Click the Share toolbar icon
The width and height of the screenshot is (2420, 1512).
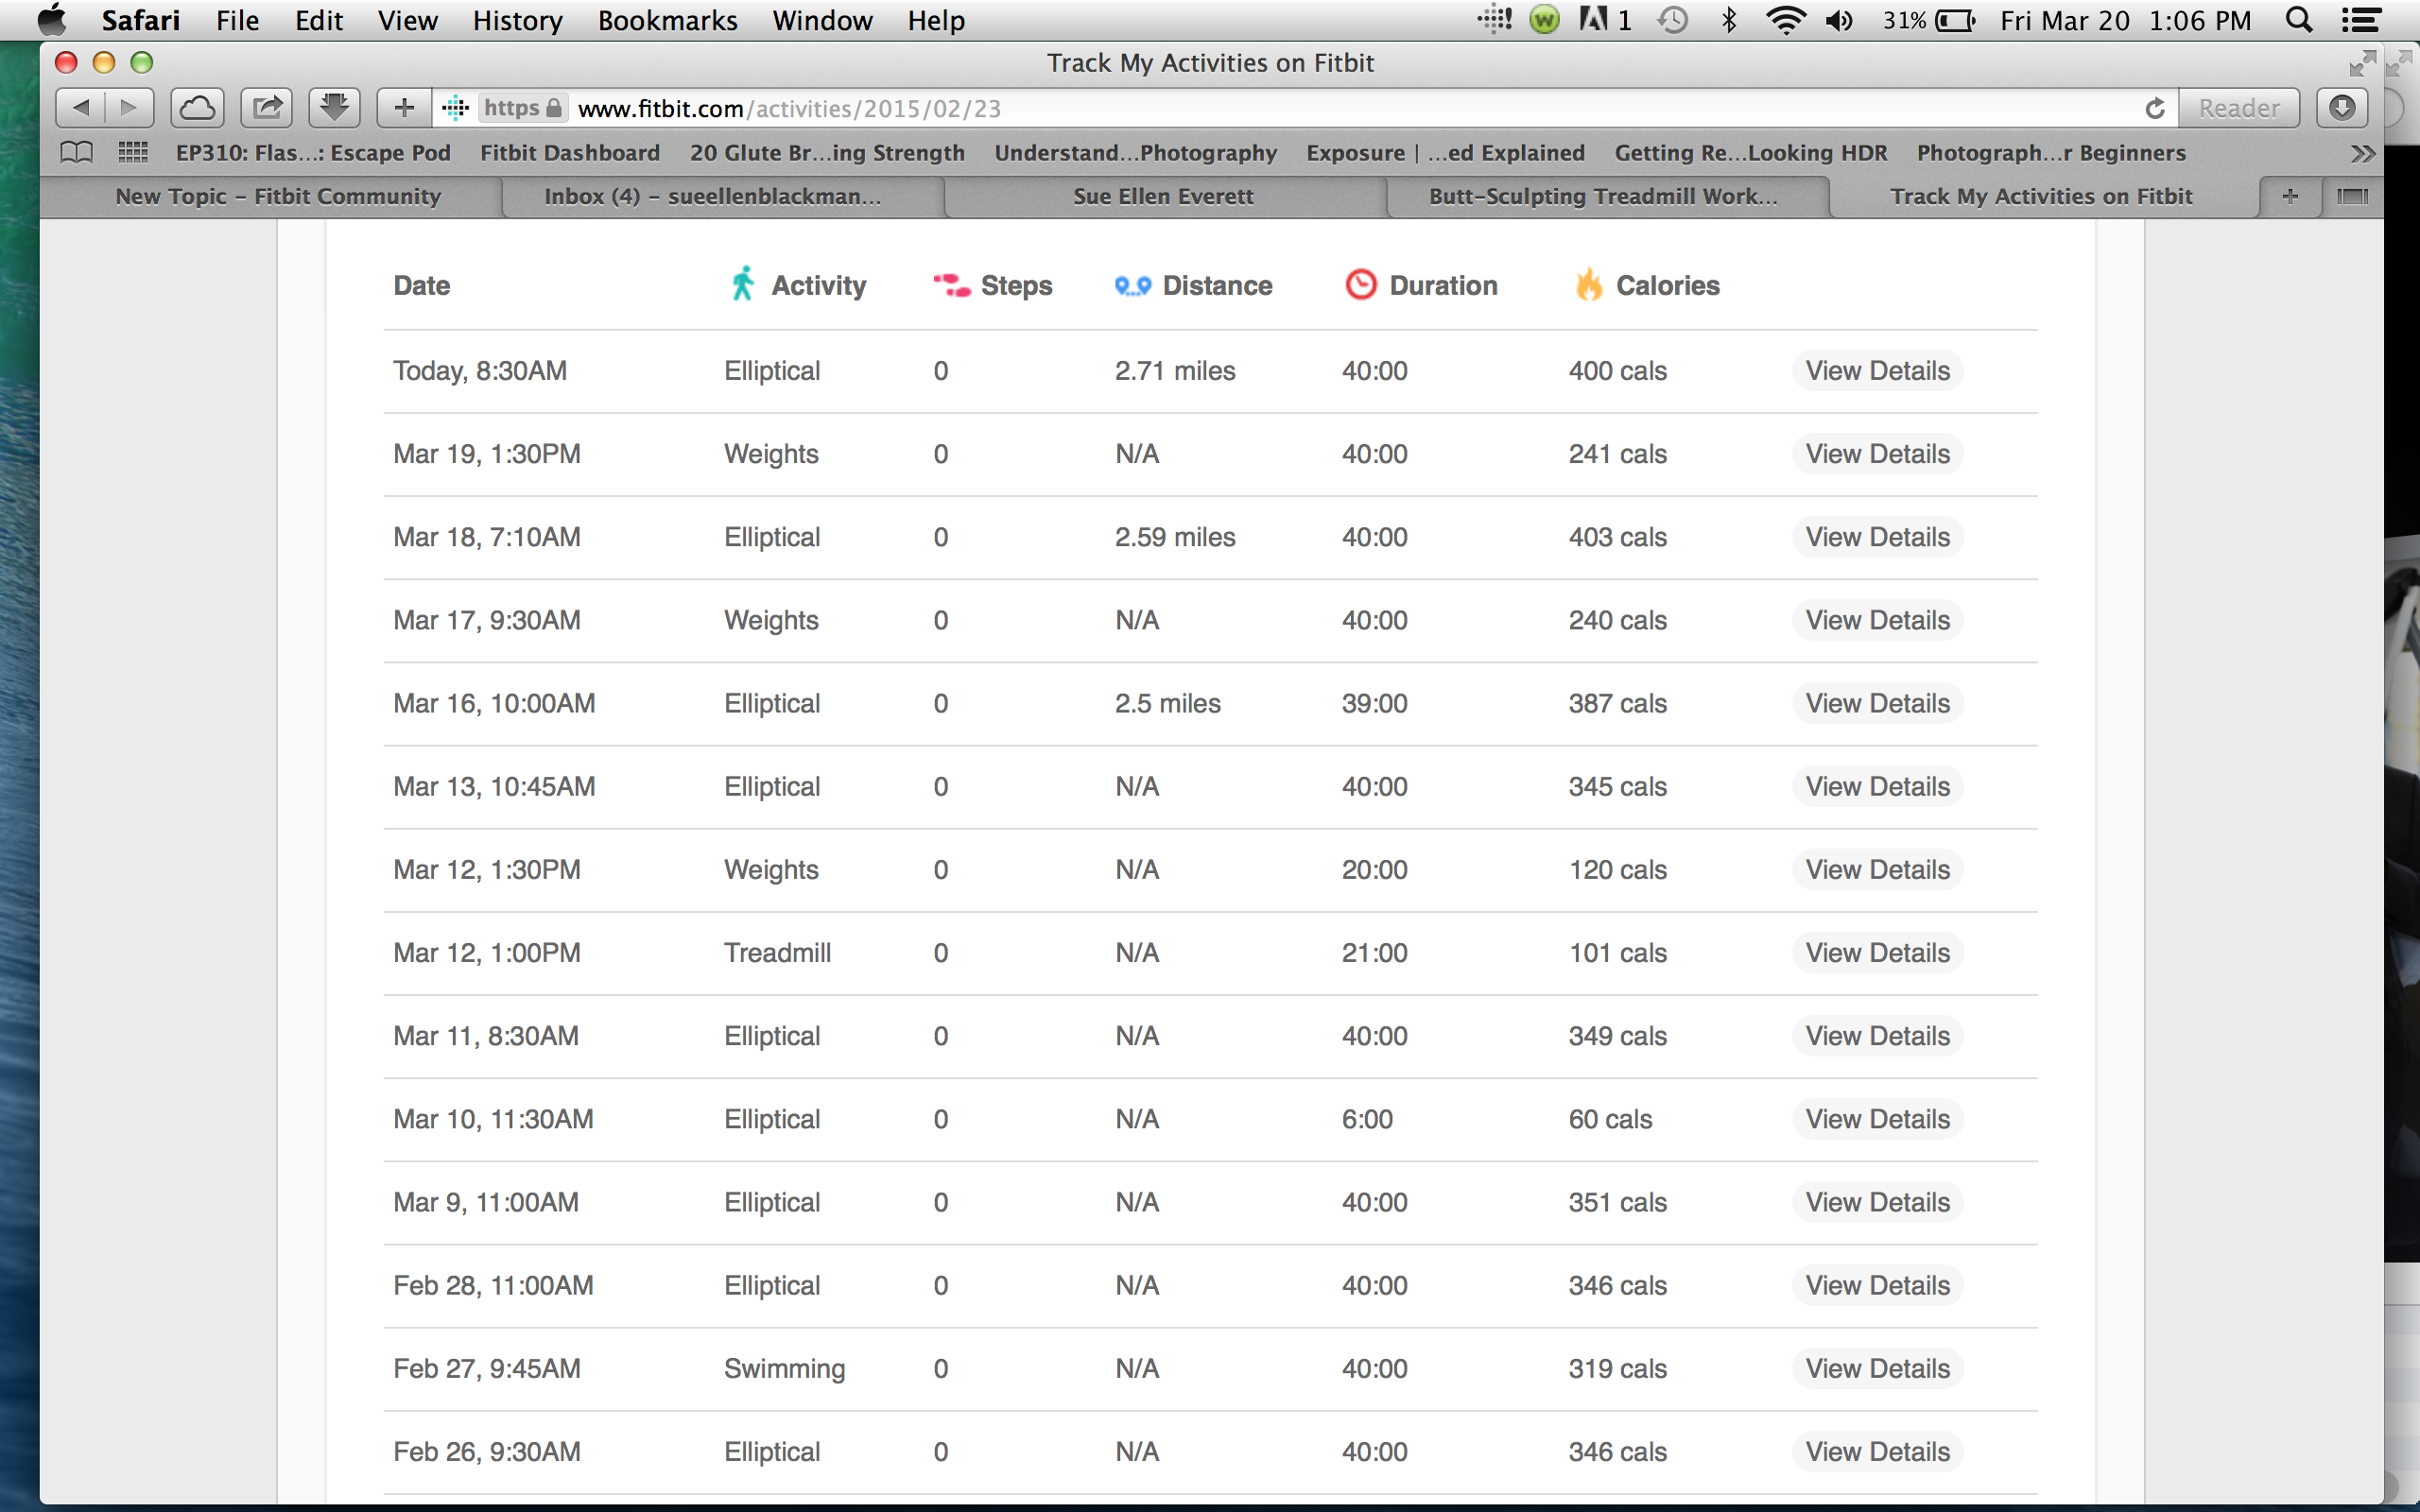tap(266, 108)
